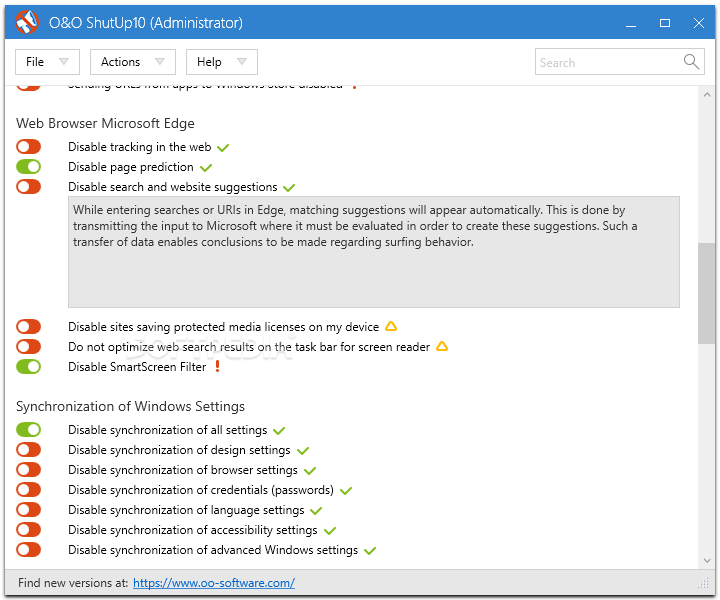The image size is (720, 600).
Task: Expand Disable SmartScreen Filter label
Action: click(137, 367)
